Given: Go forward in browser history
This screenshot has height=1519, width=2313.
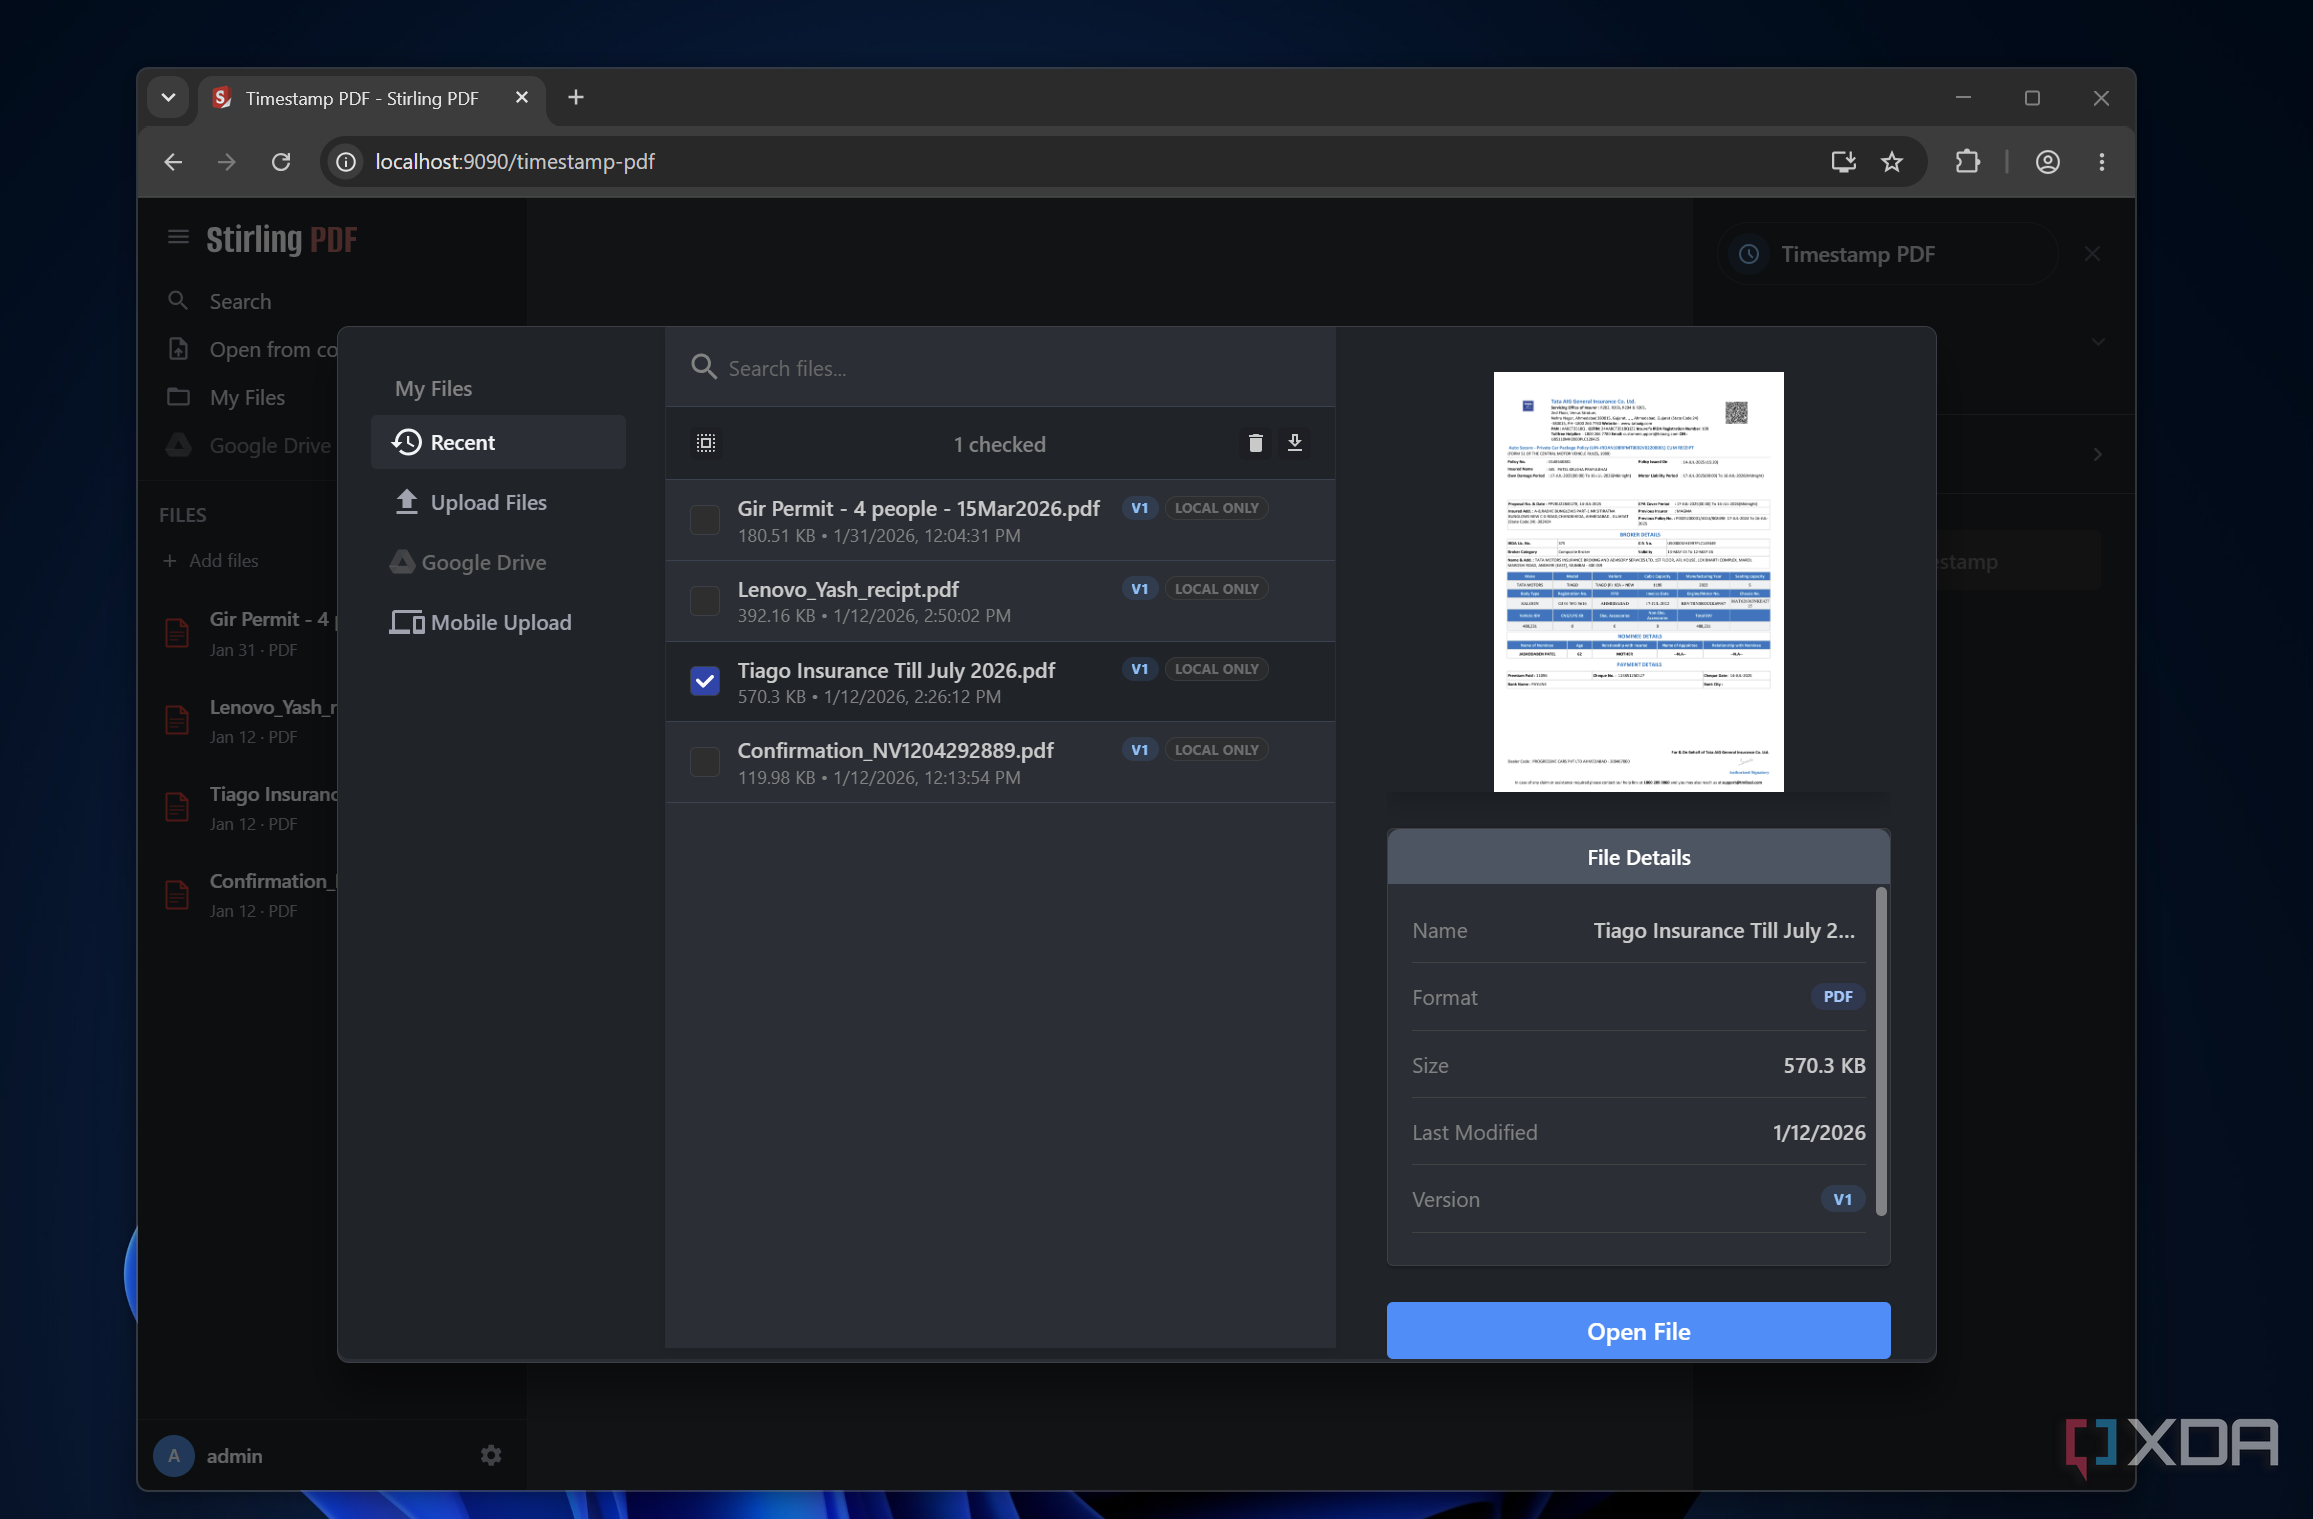Looking at the screenshot, I should (227, 161).
